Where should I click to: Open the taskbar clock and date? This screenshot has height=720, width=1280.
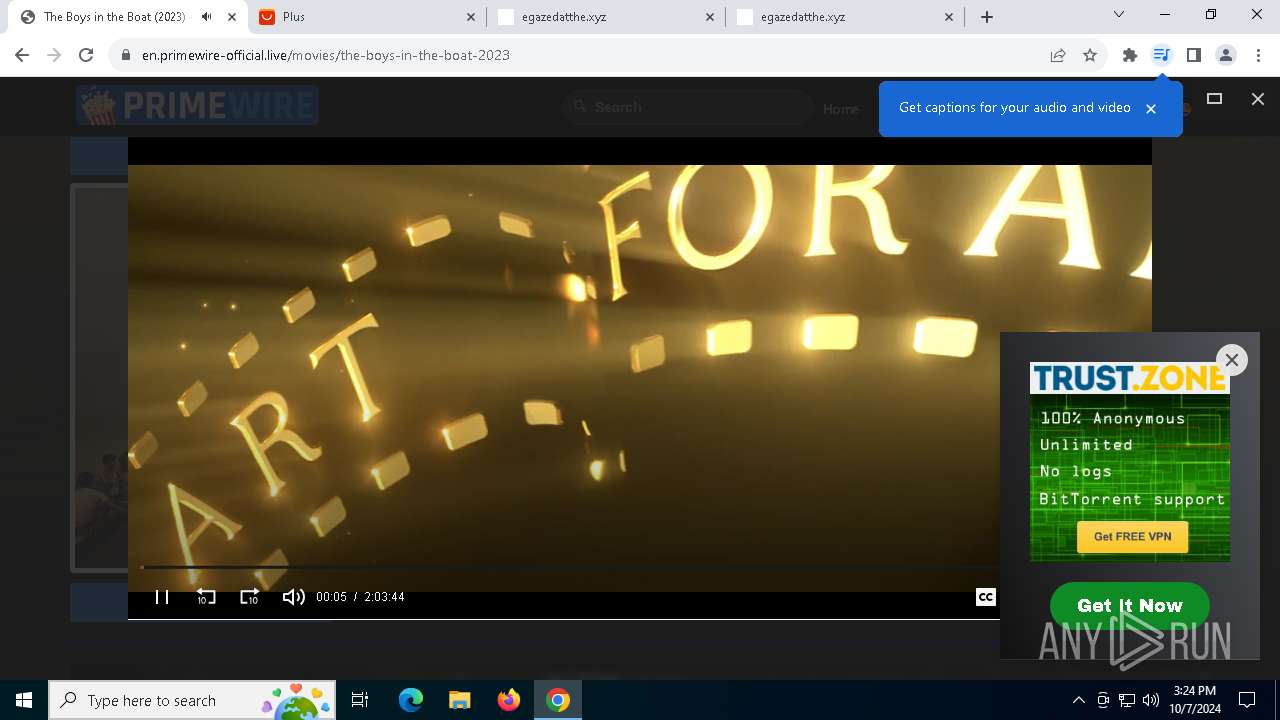coord(1195,700)
